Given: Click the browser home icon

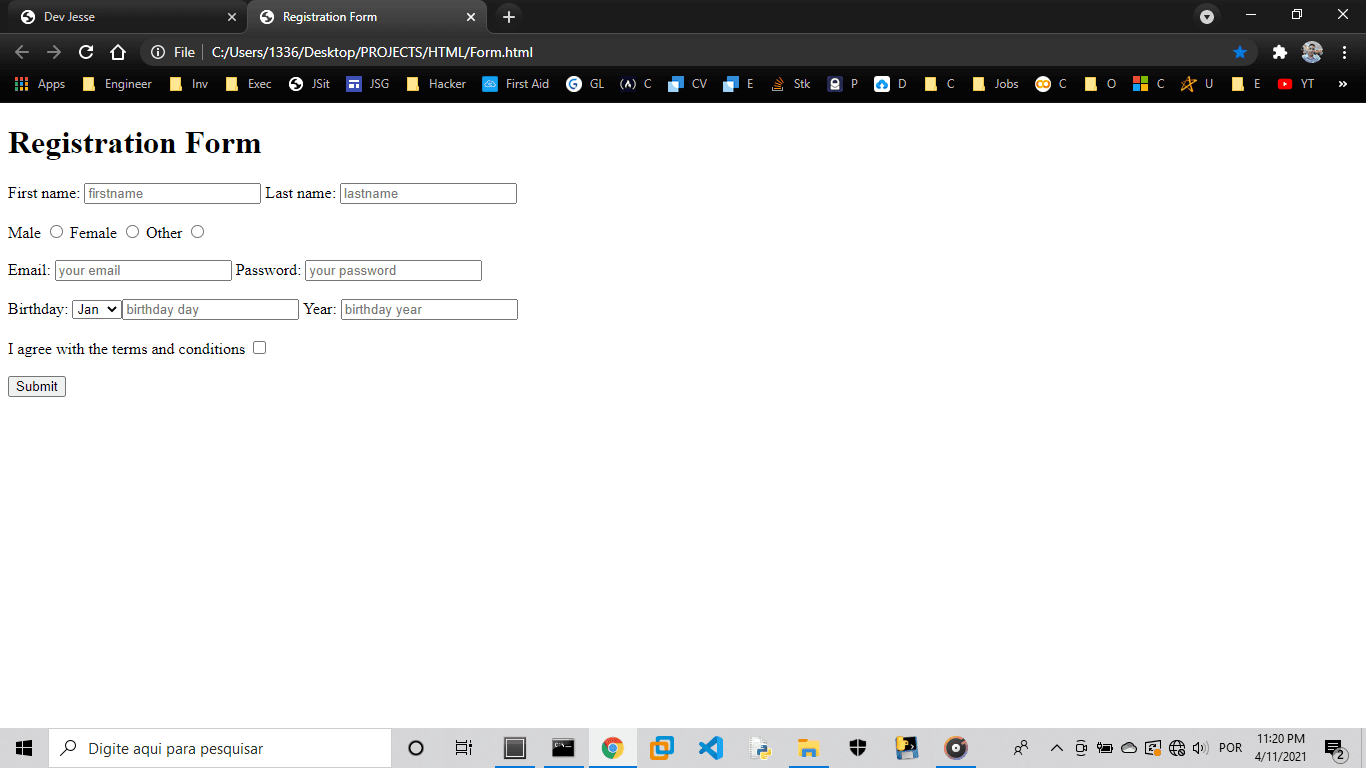Looking at the screenshot, I should click(118, 52).
